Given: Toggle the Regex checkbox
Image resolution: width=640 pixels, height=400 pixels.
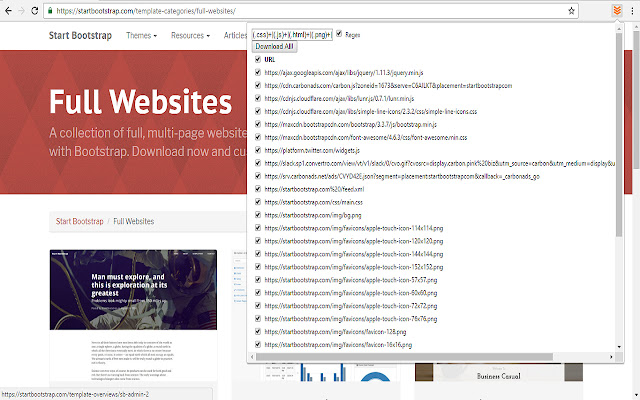Looking at the screenshot, I should 339,34.
